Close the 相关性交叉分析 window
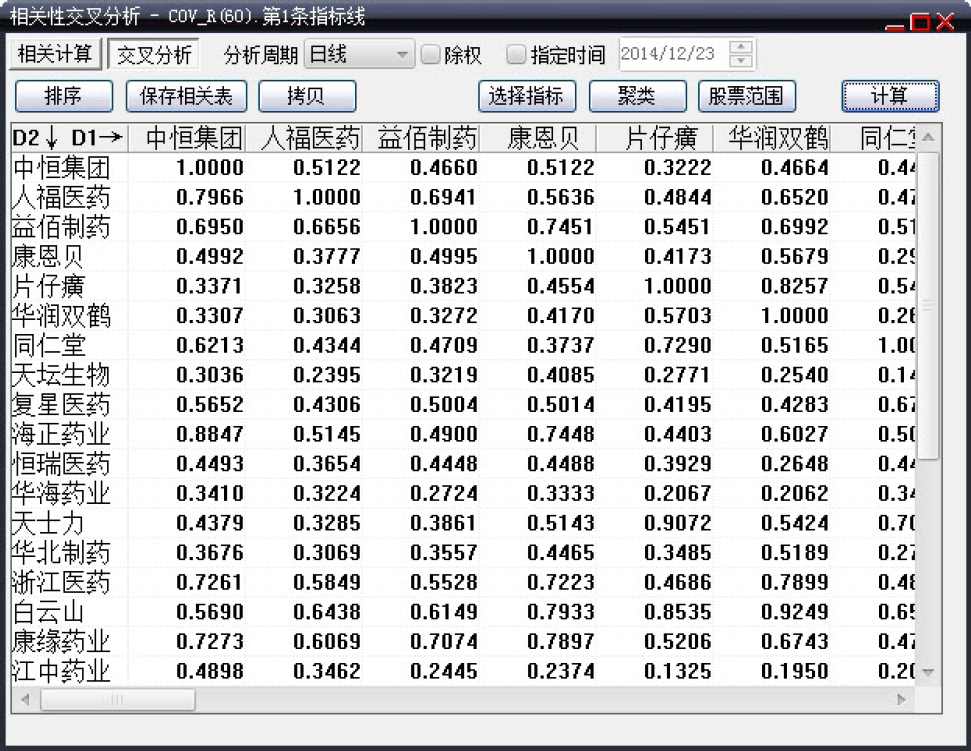This screenshot has width=971, height=751. (945, 22)
